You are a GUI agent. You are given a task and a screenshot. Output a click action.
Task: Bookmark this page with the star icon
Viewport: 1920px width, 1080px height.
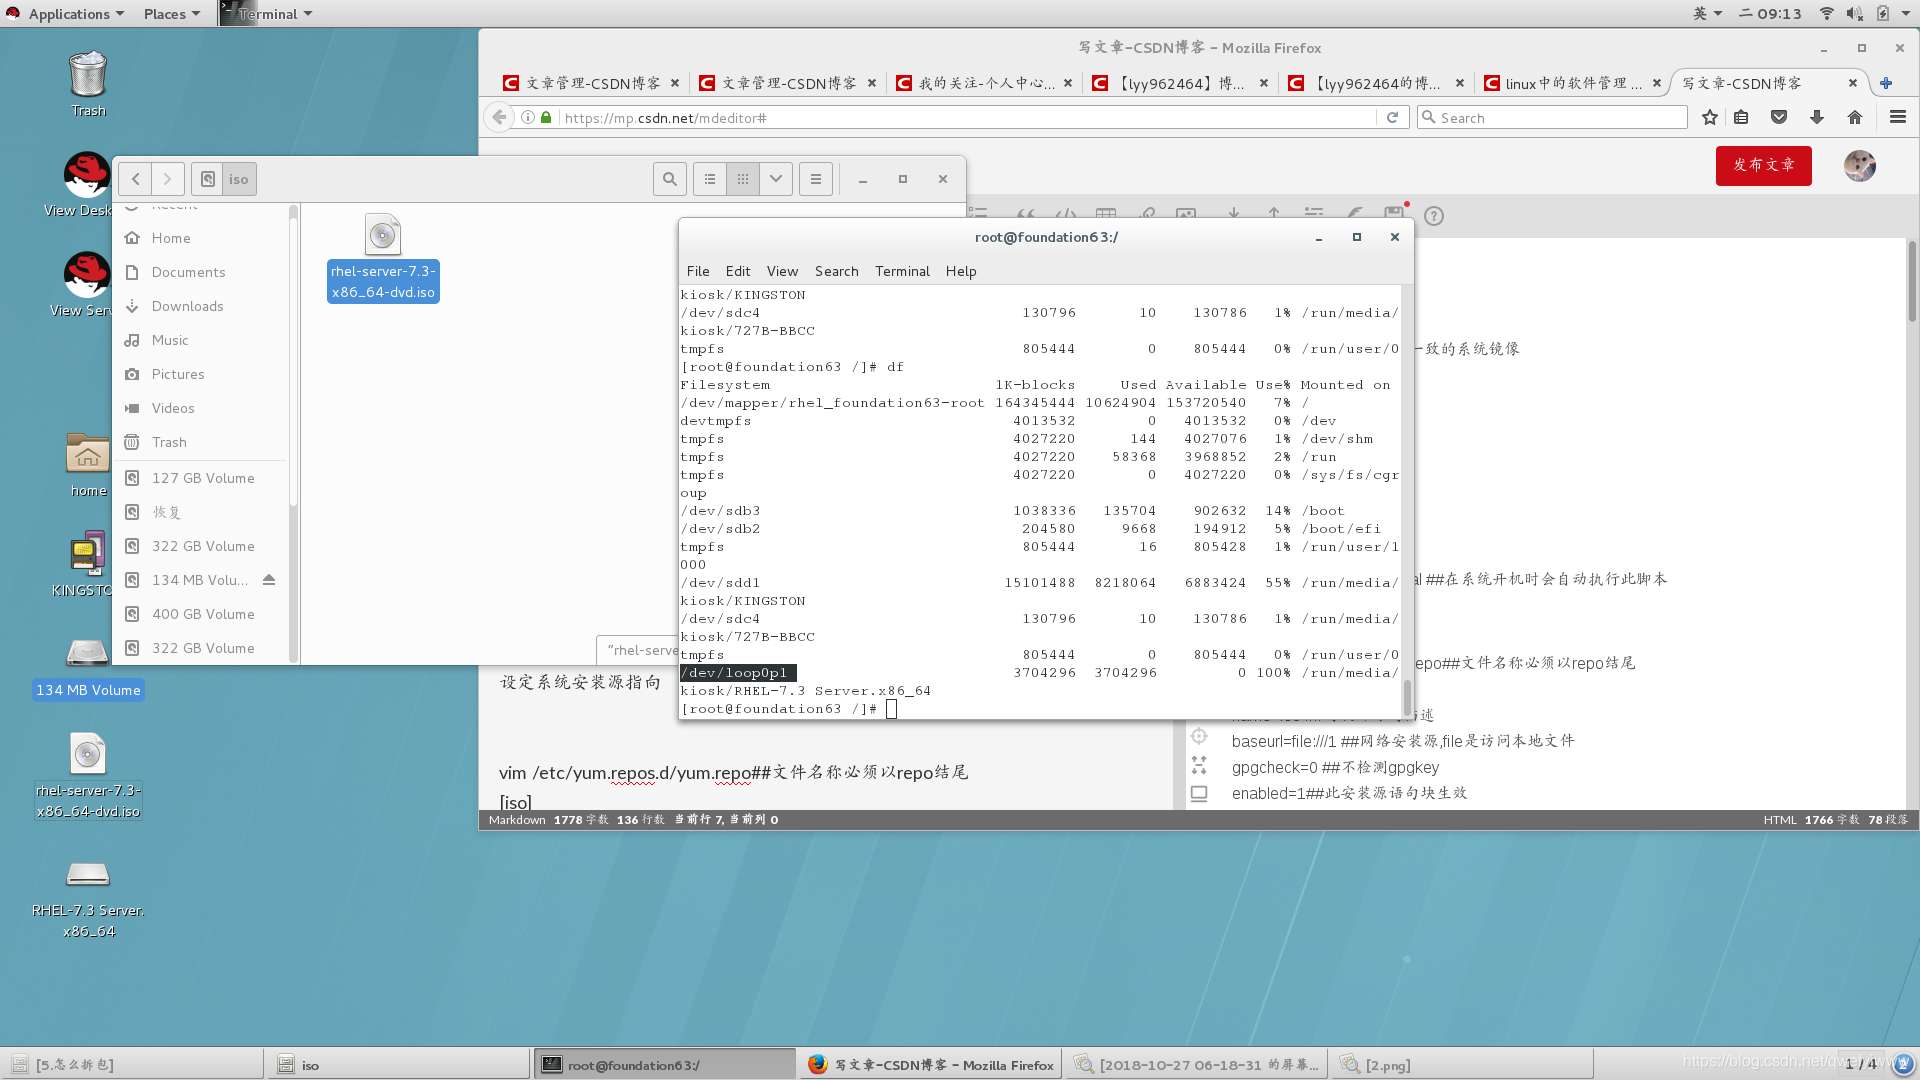1710,118
